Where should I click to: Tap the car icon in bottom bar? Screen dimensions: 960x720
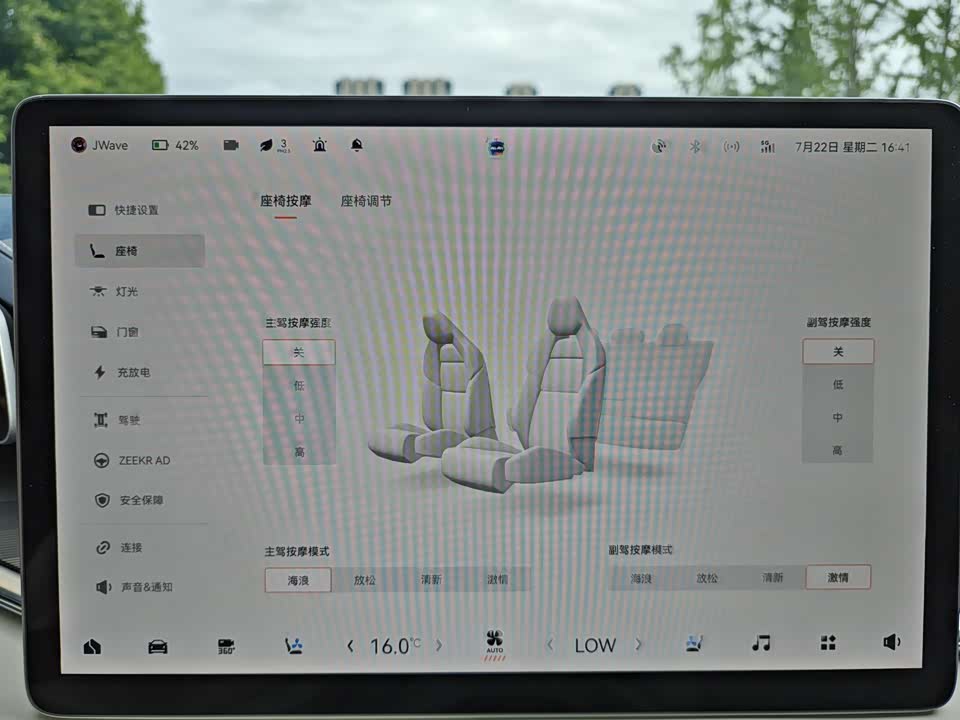pyautogui.click(x=158, y=646)
